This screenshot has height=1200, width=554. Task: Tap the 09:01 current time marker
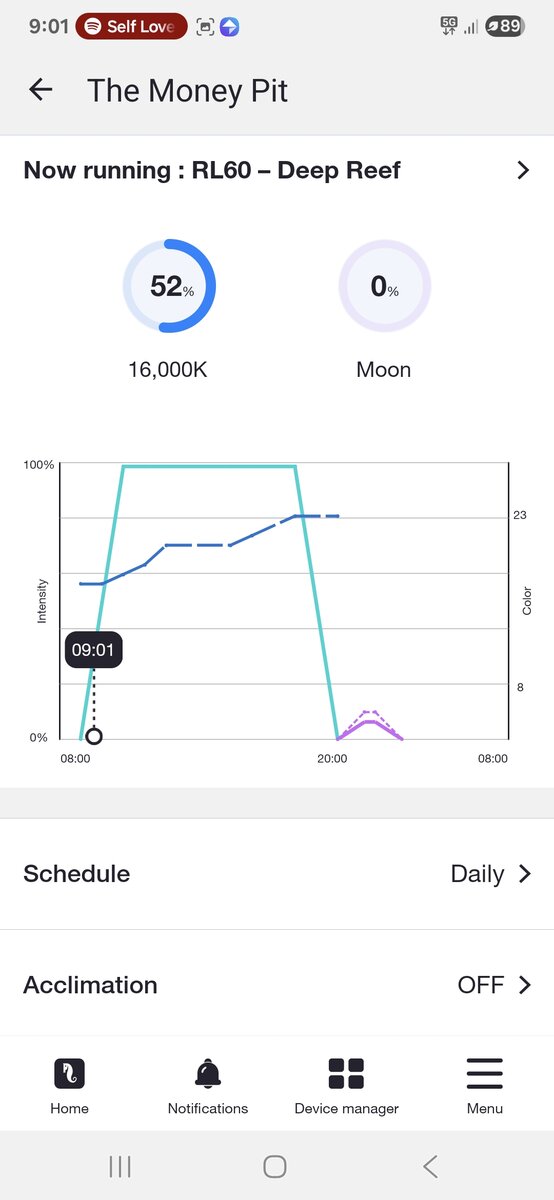pos(93,650)
